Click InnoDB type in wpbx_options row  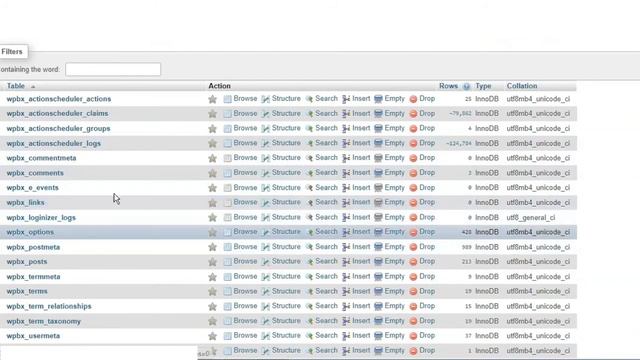point(487,232)
